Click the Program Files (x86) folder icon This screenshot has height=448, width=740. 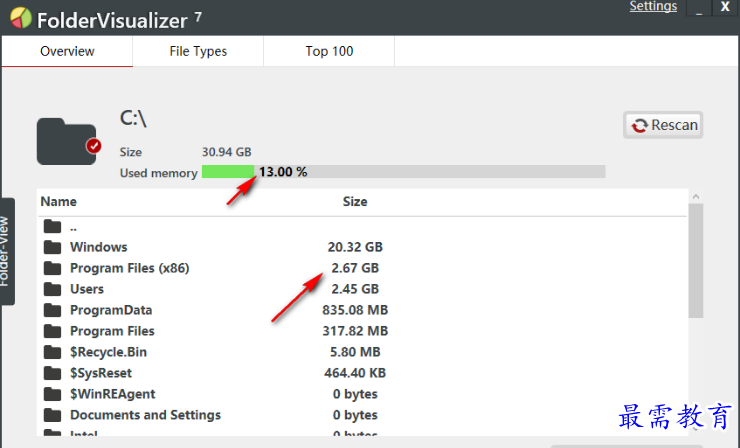tap(52, 268)
